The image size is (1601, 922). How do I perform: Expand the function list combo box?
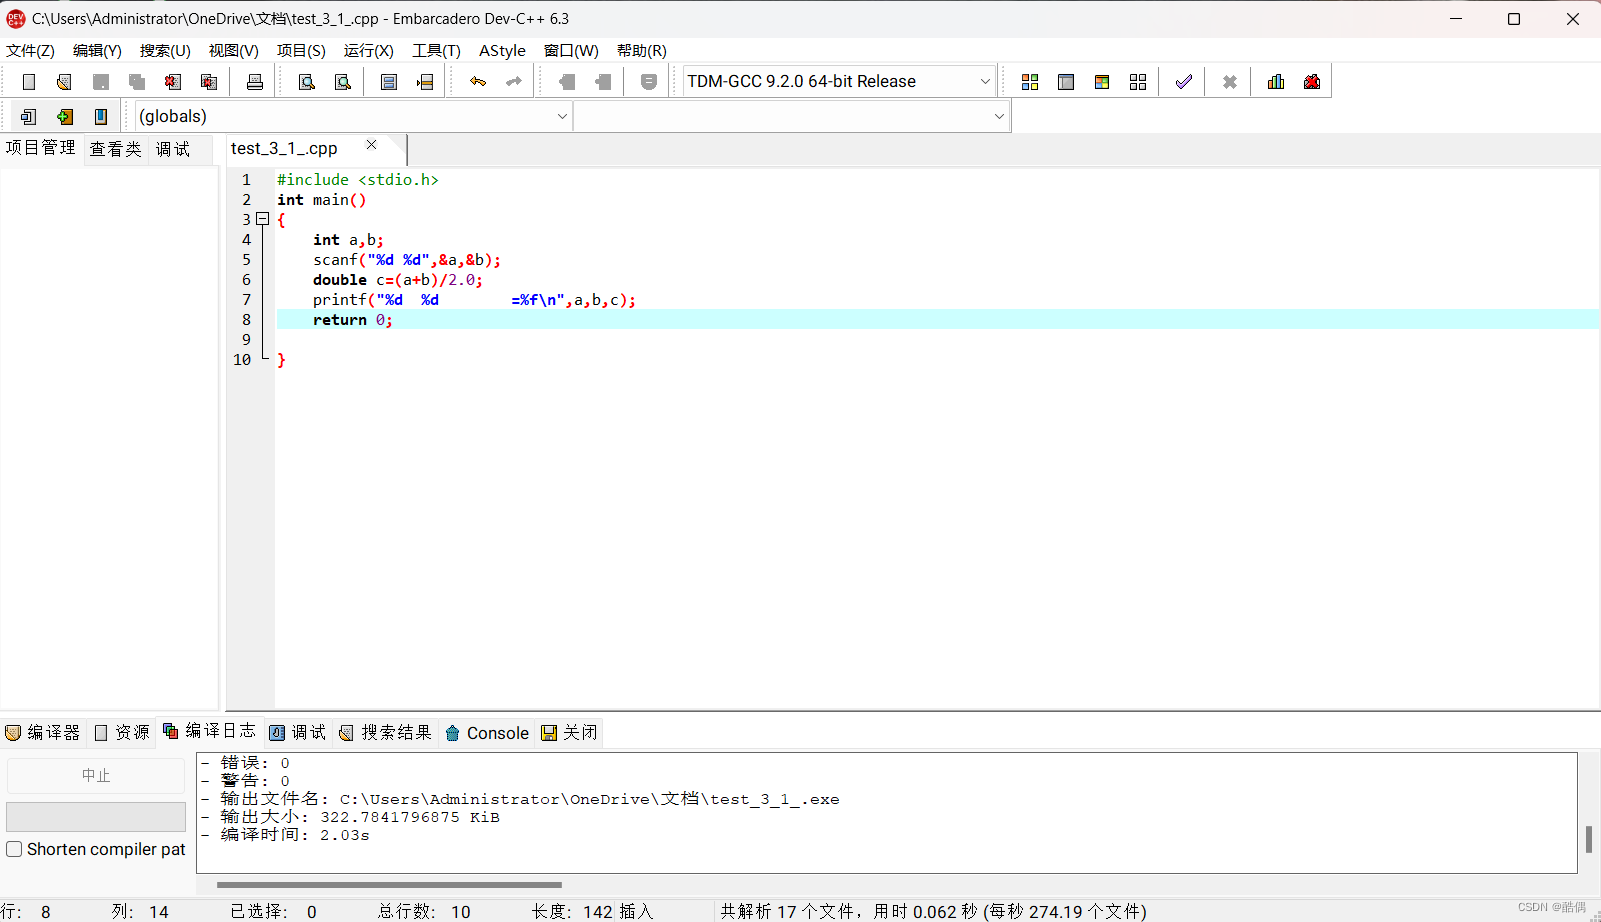tap(998, 116)
